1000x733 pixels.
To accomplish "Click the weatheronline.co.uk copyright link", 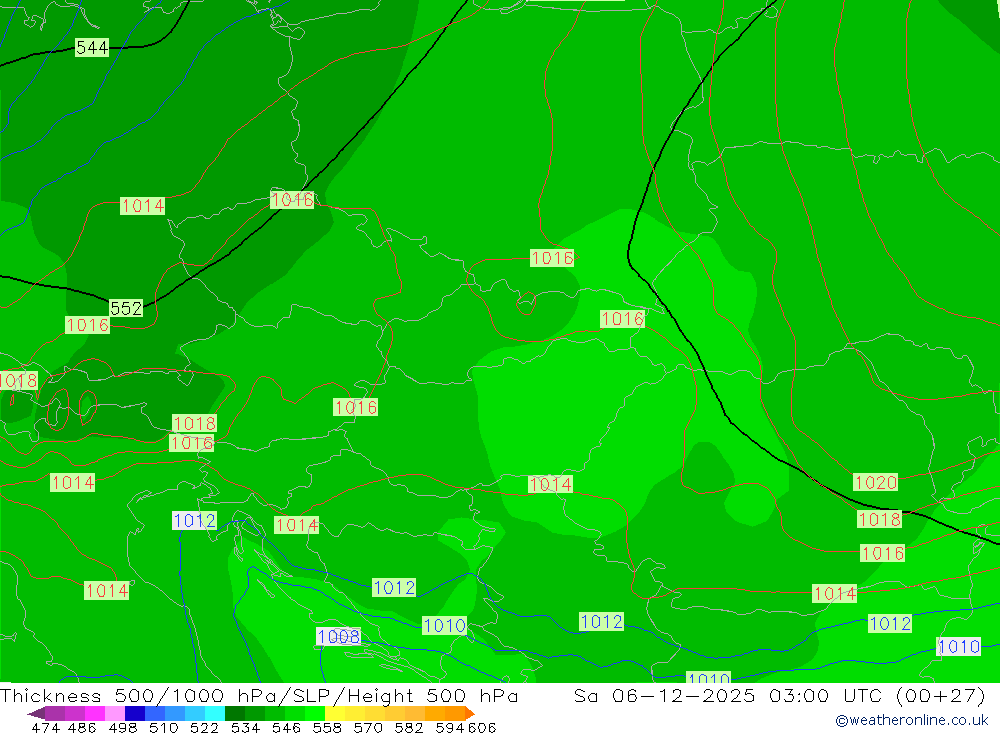I will pyautogui.click(x=912, y=720).
